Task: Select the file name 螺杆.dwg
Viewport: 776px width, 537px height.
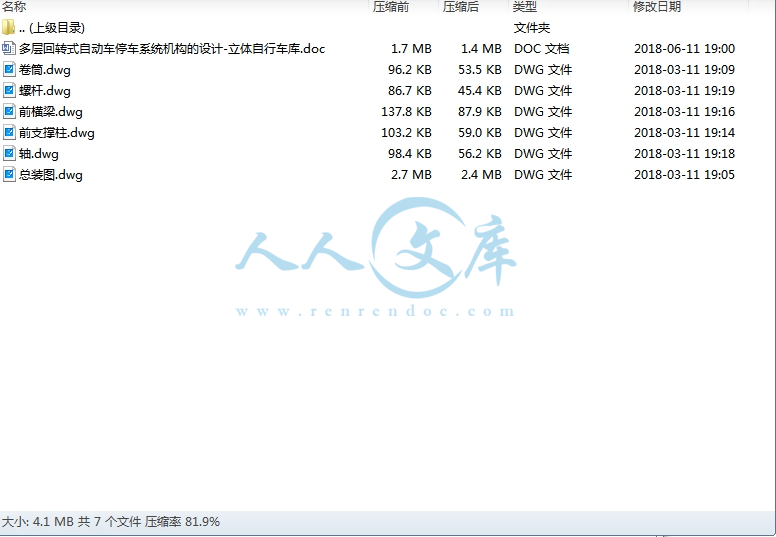Action: tap(45, 91)
